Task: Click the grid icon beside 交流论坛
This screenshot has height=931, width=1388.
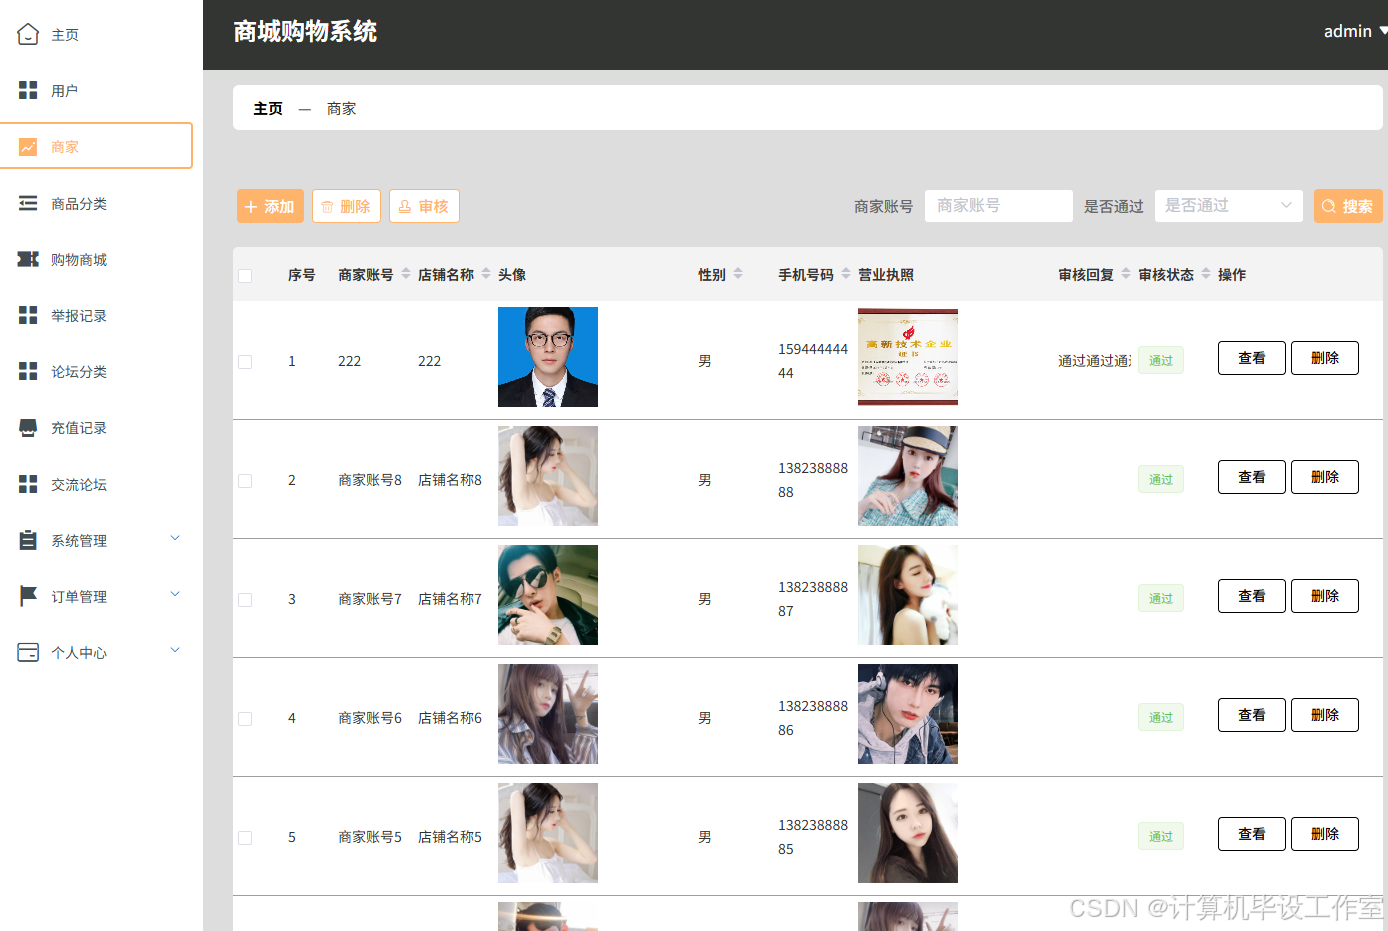Action: [28, 484]
